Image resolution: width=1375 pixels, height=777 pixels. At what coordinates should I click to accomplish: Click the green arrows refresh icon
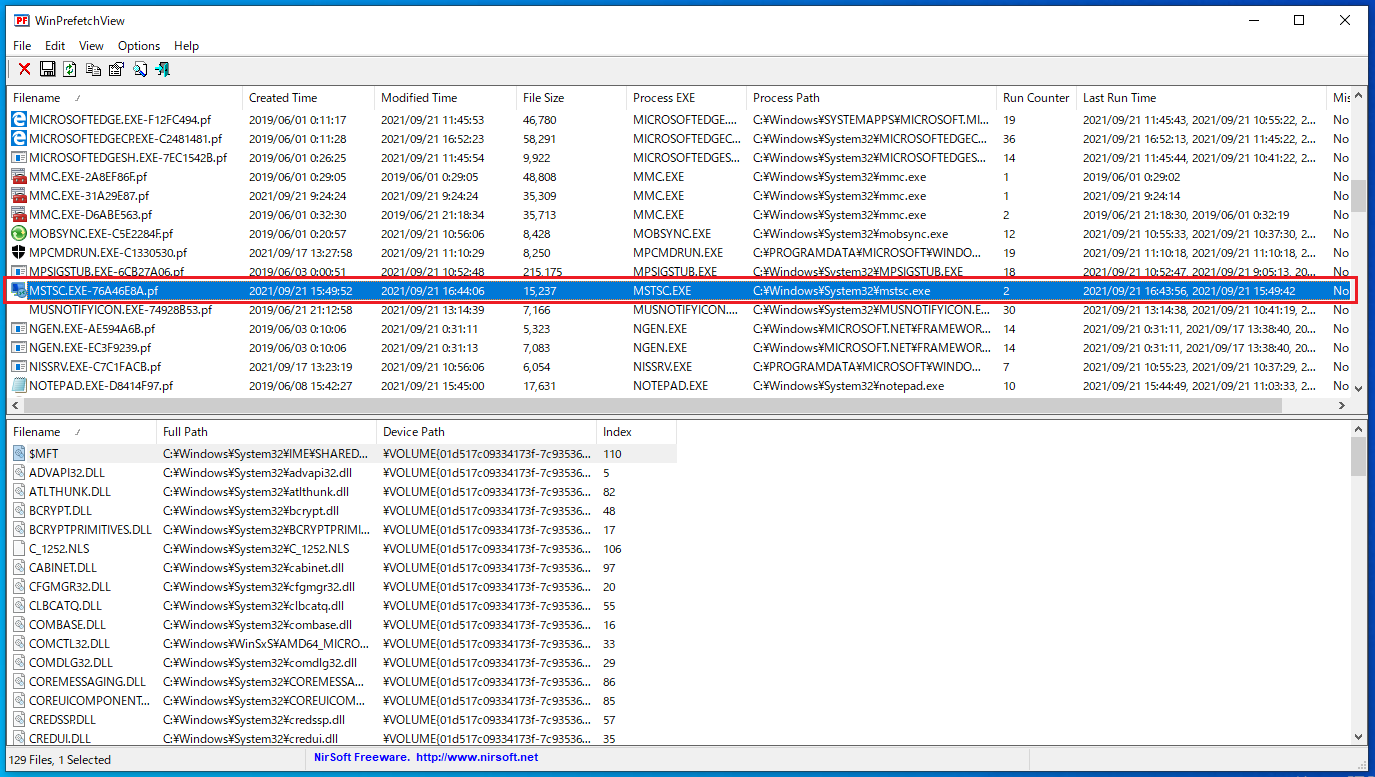(x=70, y=69)
